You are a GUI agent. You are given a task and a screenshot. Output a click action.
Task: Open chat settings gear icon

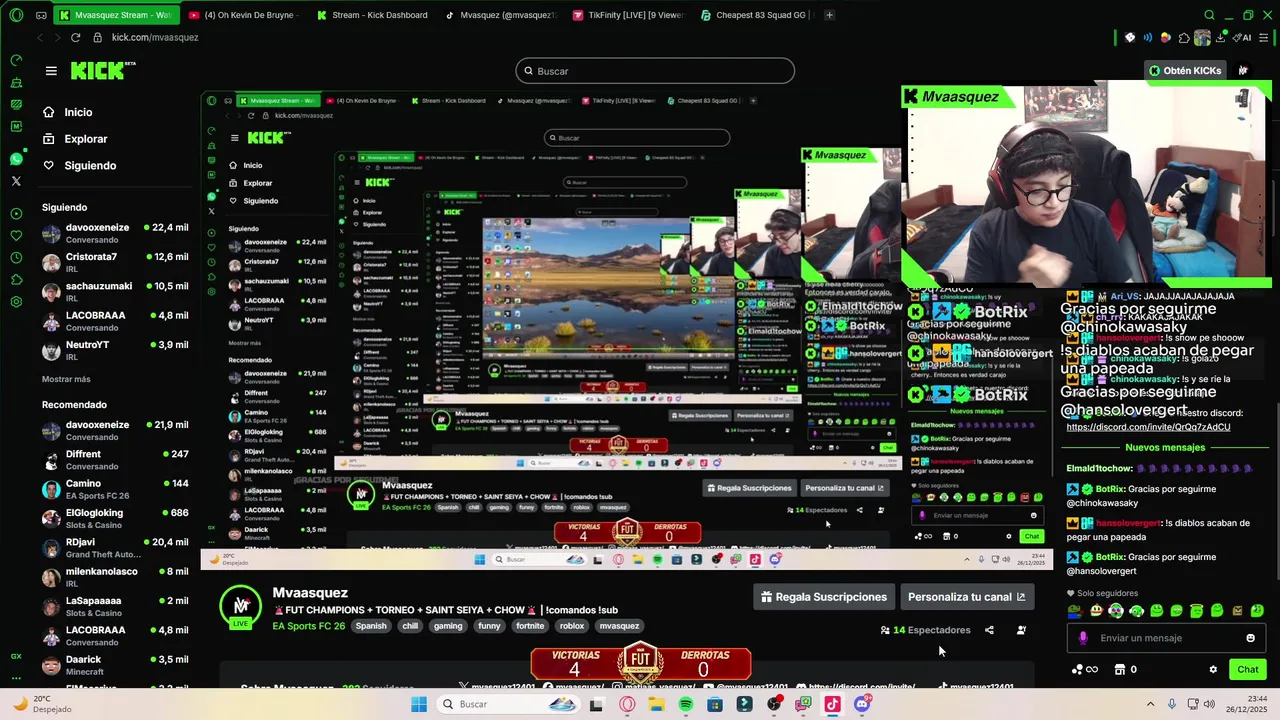1213,669
